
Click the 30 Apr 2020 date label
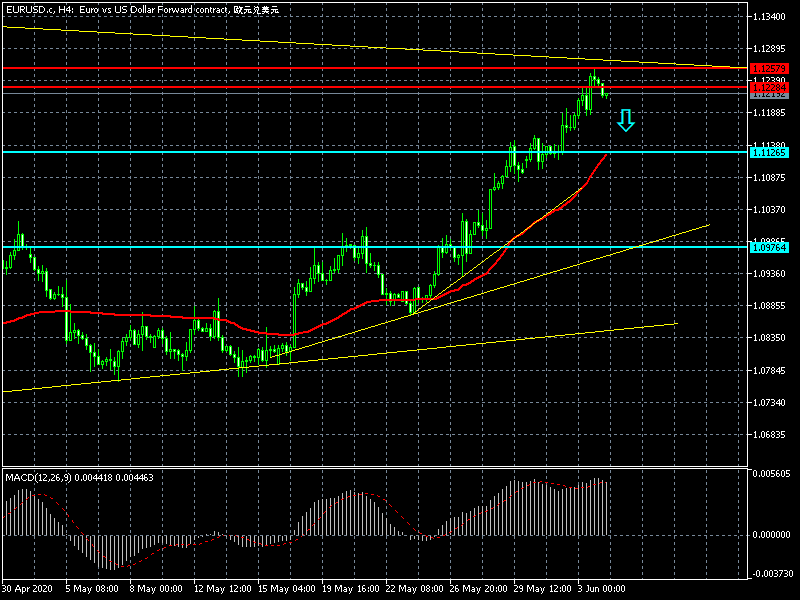(27, 588)
